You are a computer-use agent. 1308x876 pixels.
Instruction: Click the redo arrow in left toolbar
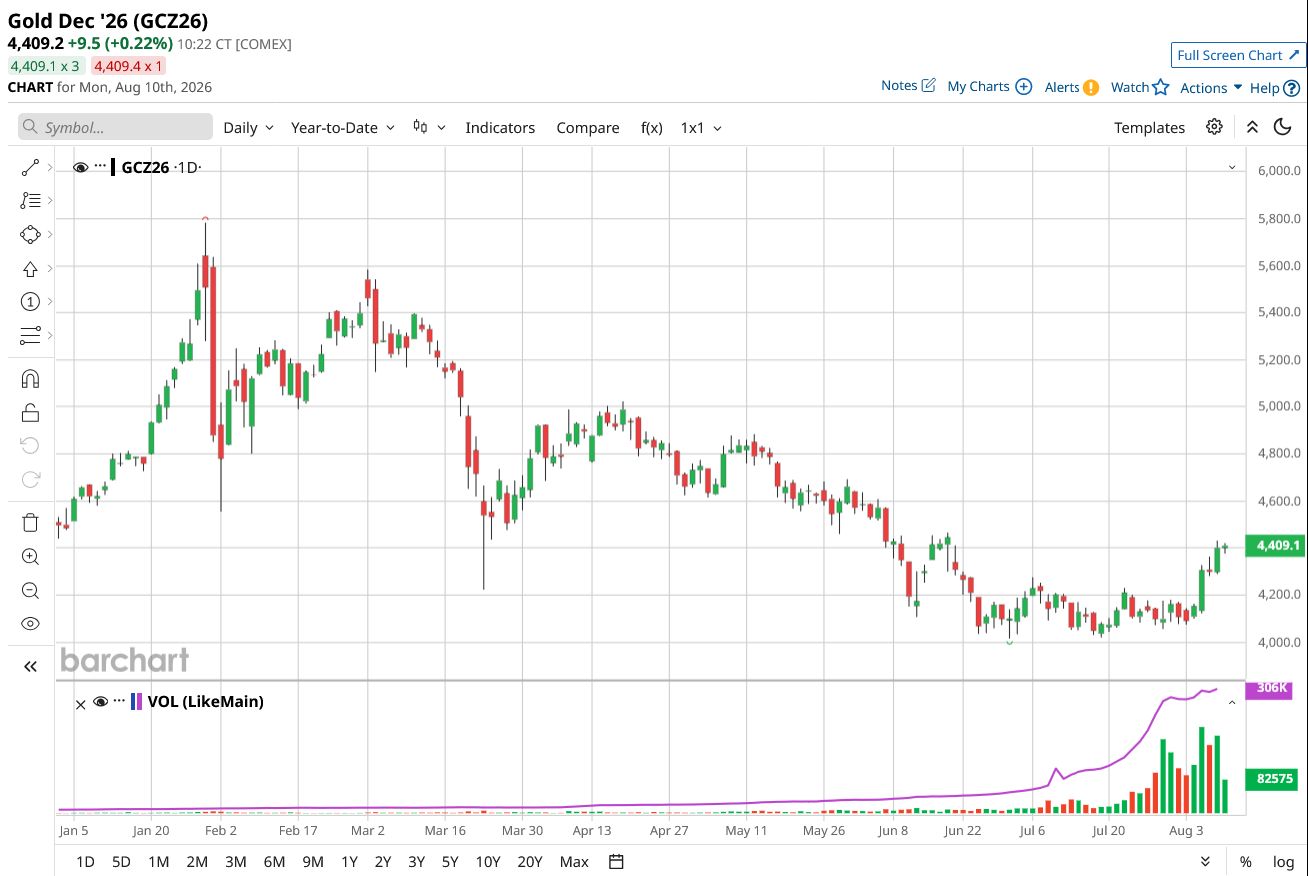pyautogui.click(x=30, y=480)
